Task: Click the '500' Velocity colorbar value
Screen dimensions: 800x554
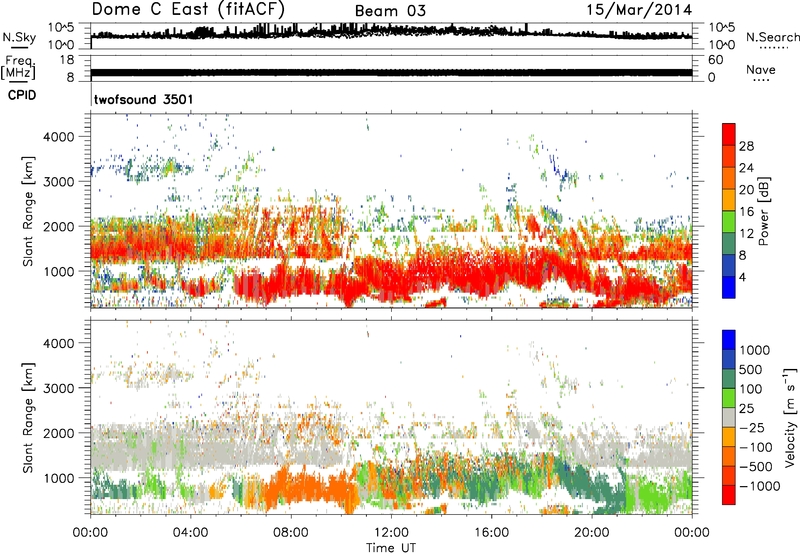Action: 751,369
